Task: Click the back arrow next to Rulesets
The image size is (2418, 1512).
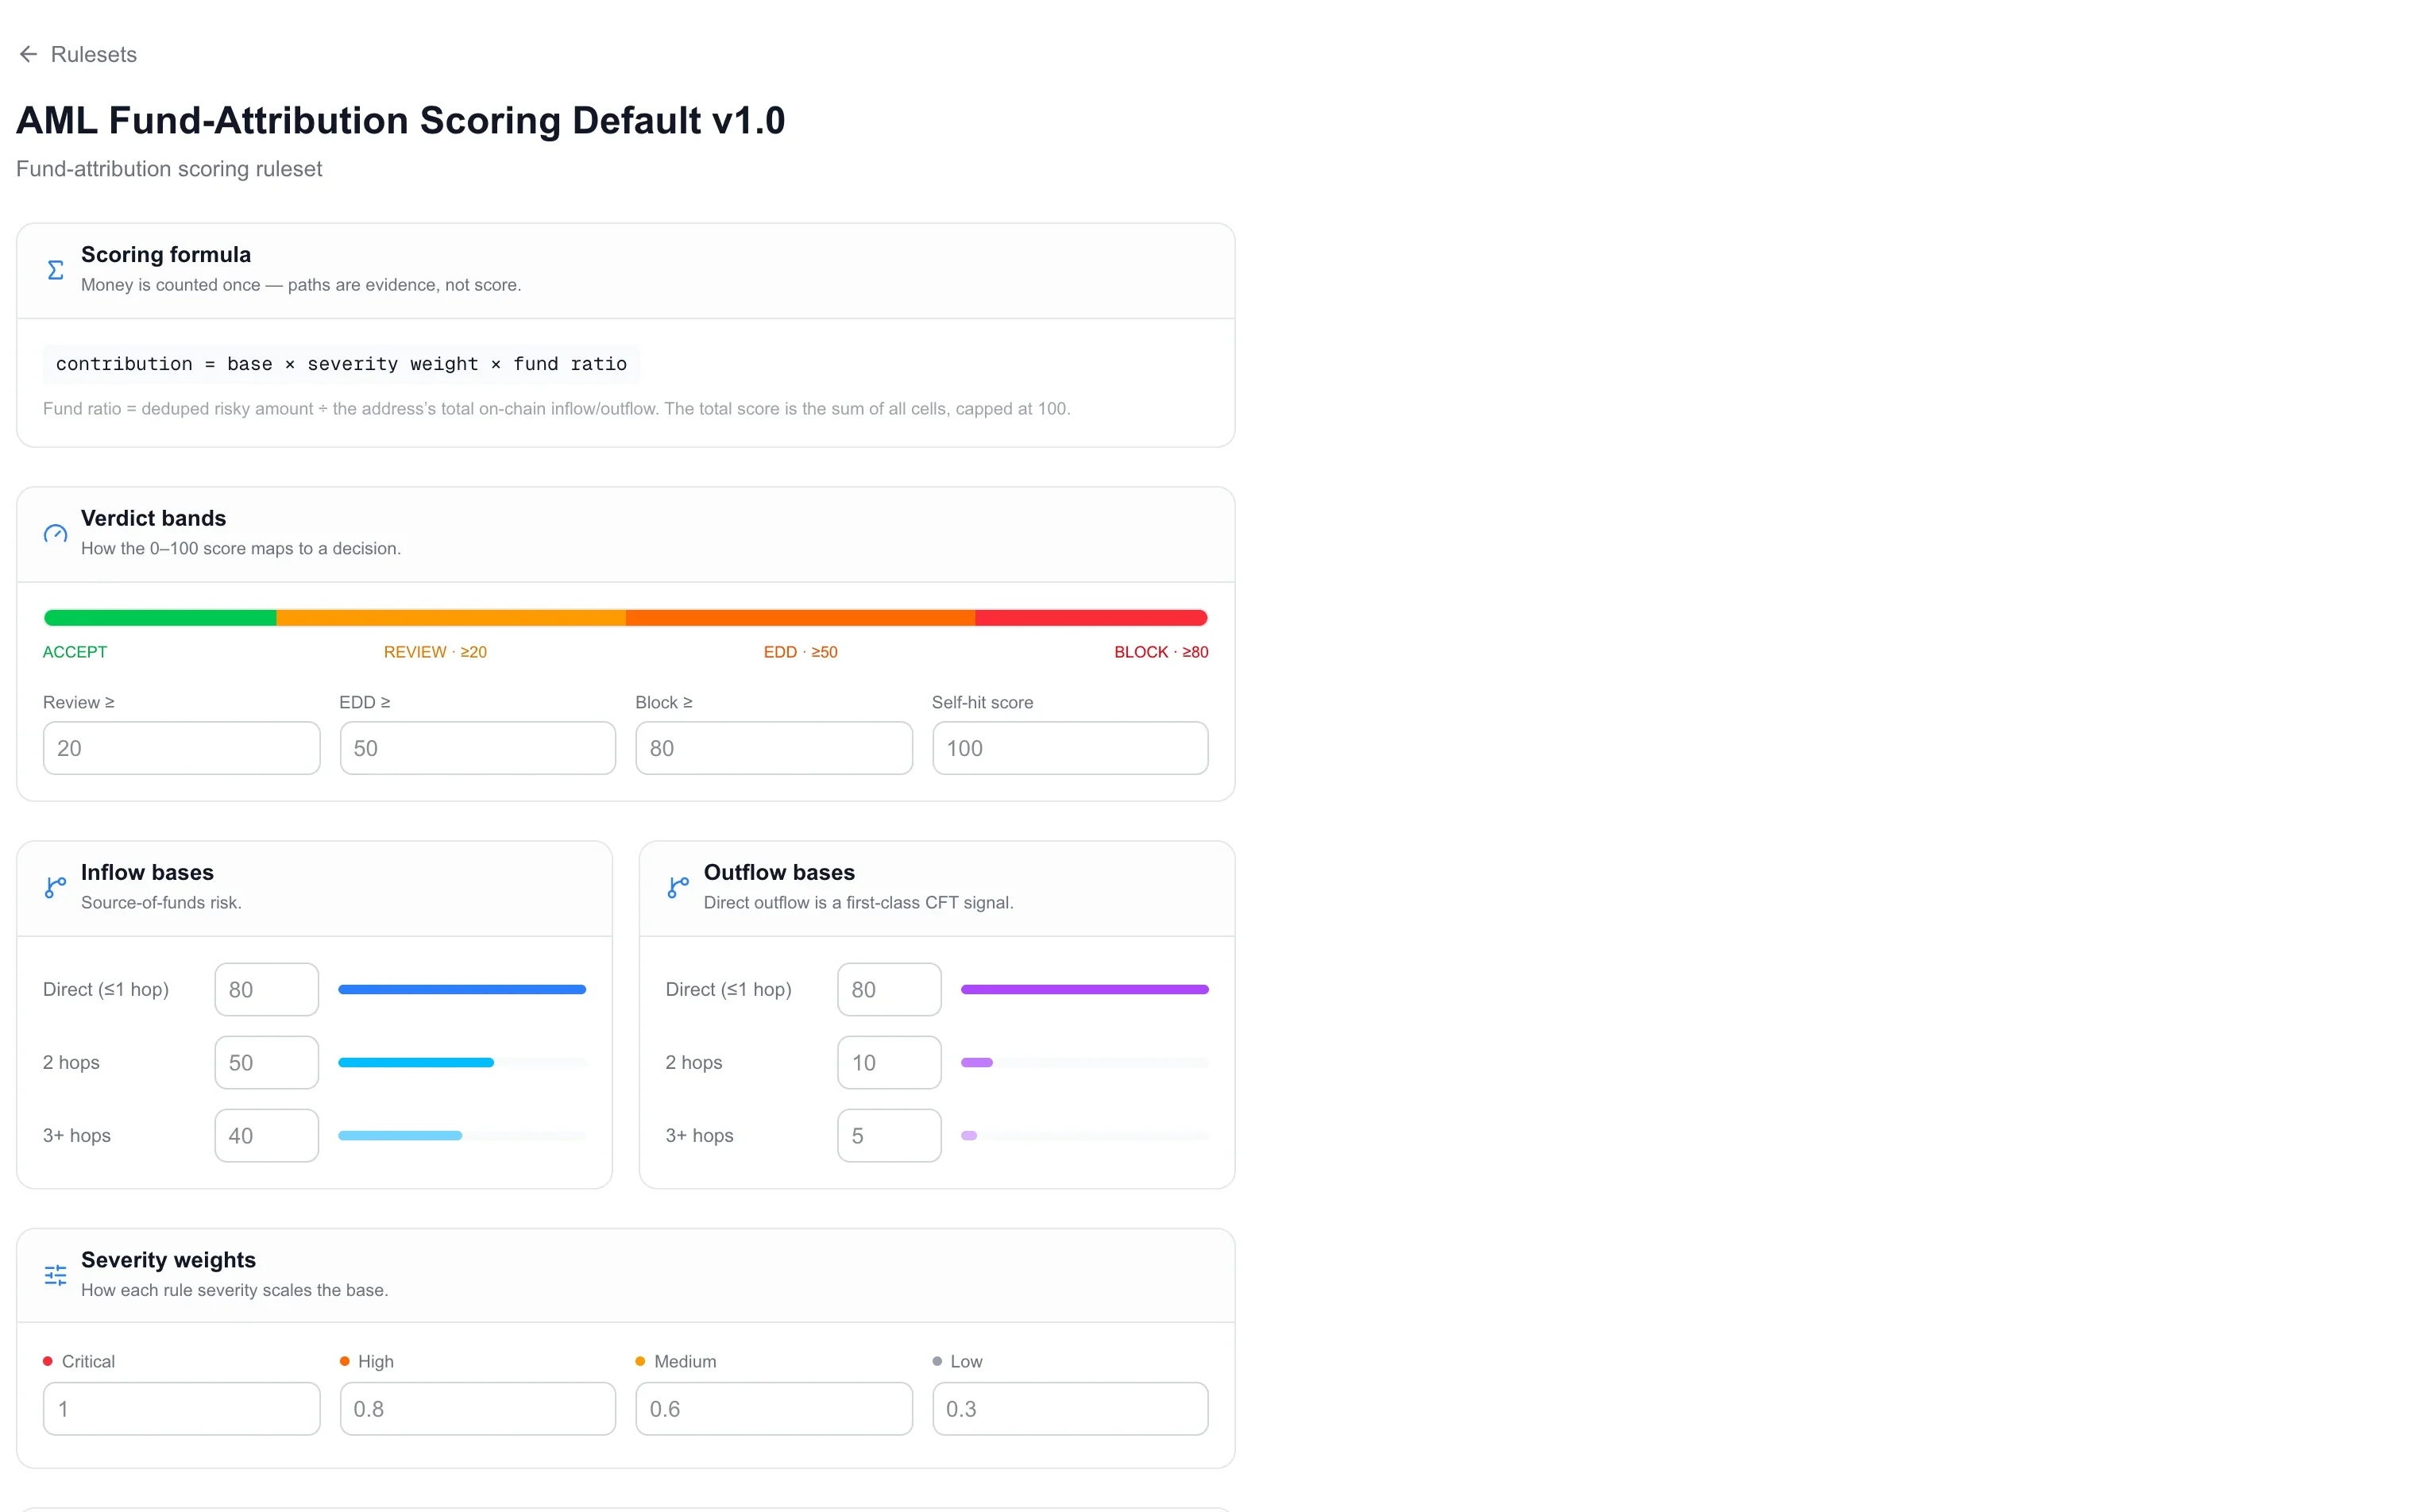Action: pyautogui.click(x=29, y=54)
